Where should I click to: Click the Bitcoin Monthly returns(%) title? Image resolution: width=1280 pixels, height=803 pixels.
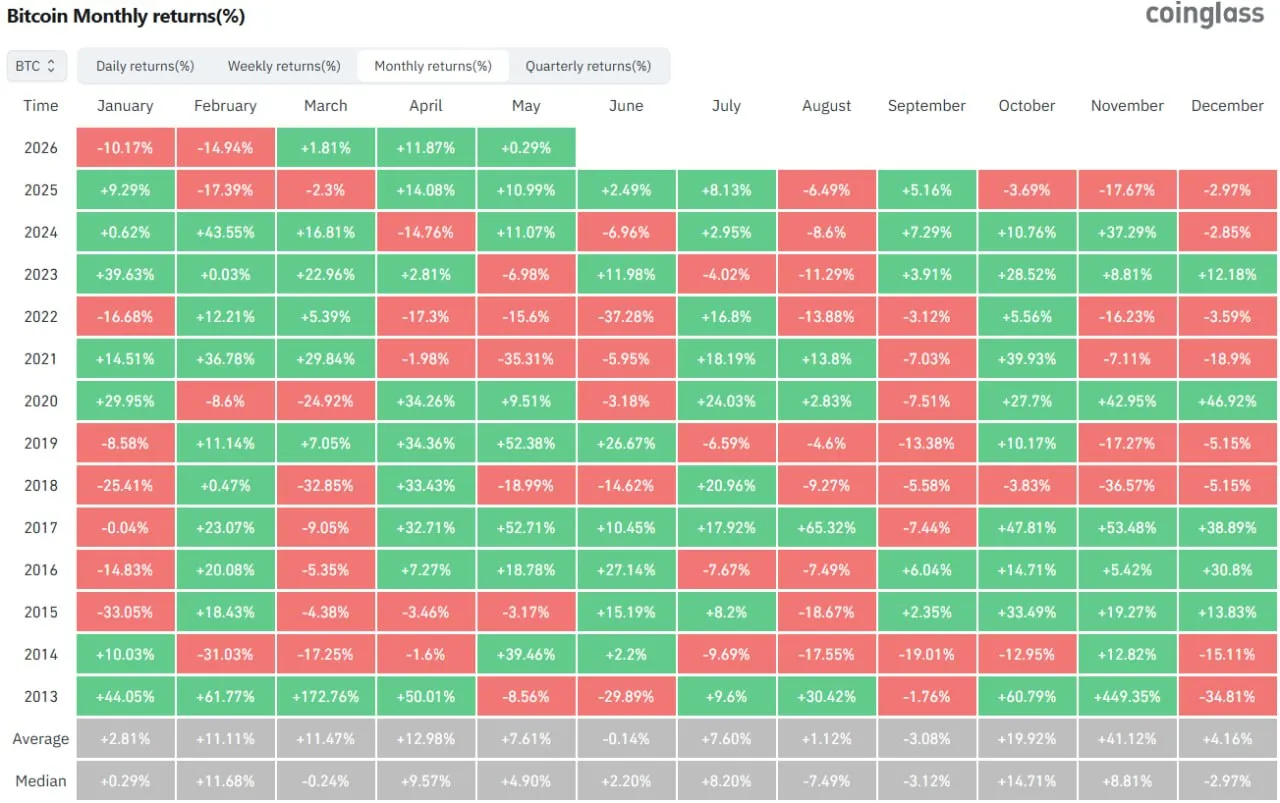click(126, 16)
